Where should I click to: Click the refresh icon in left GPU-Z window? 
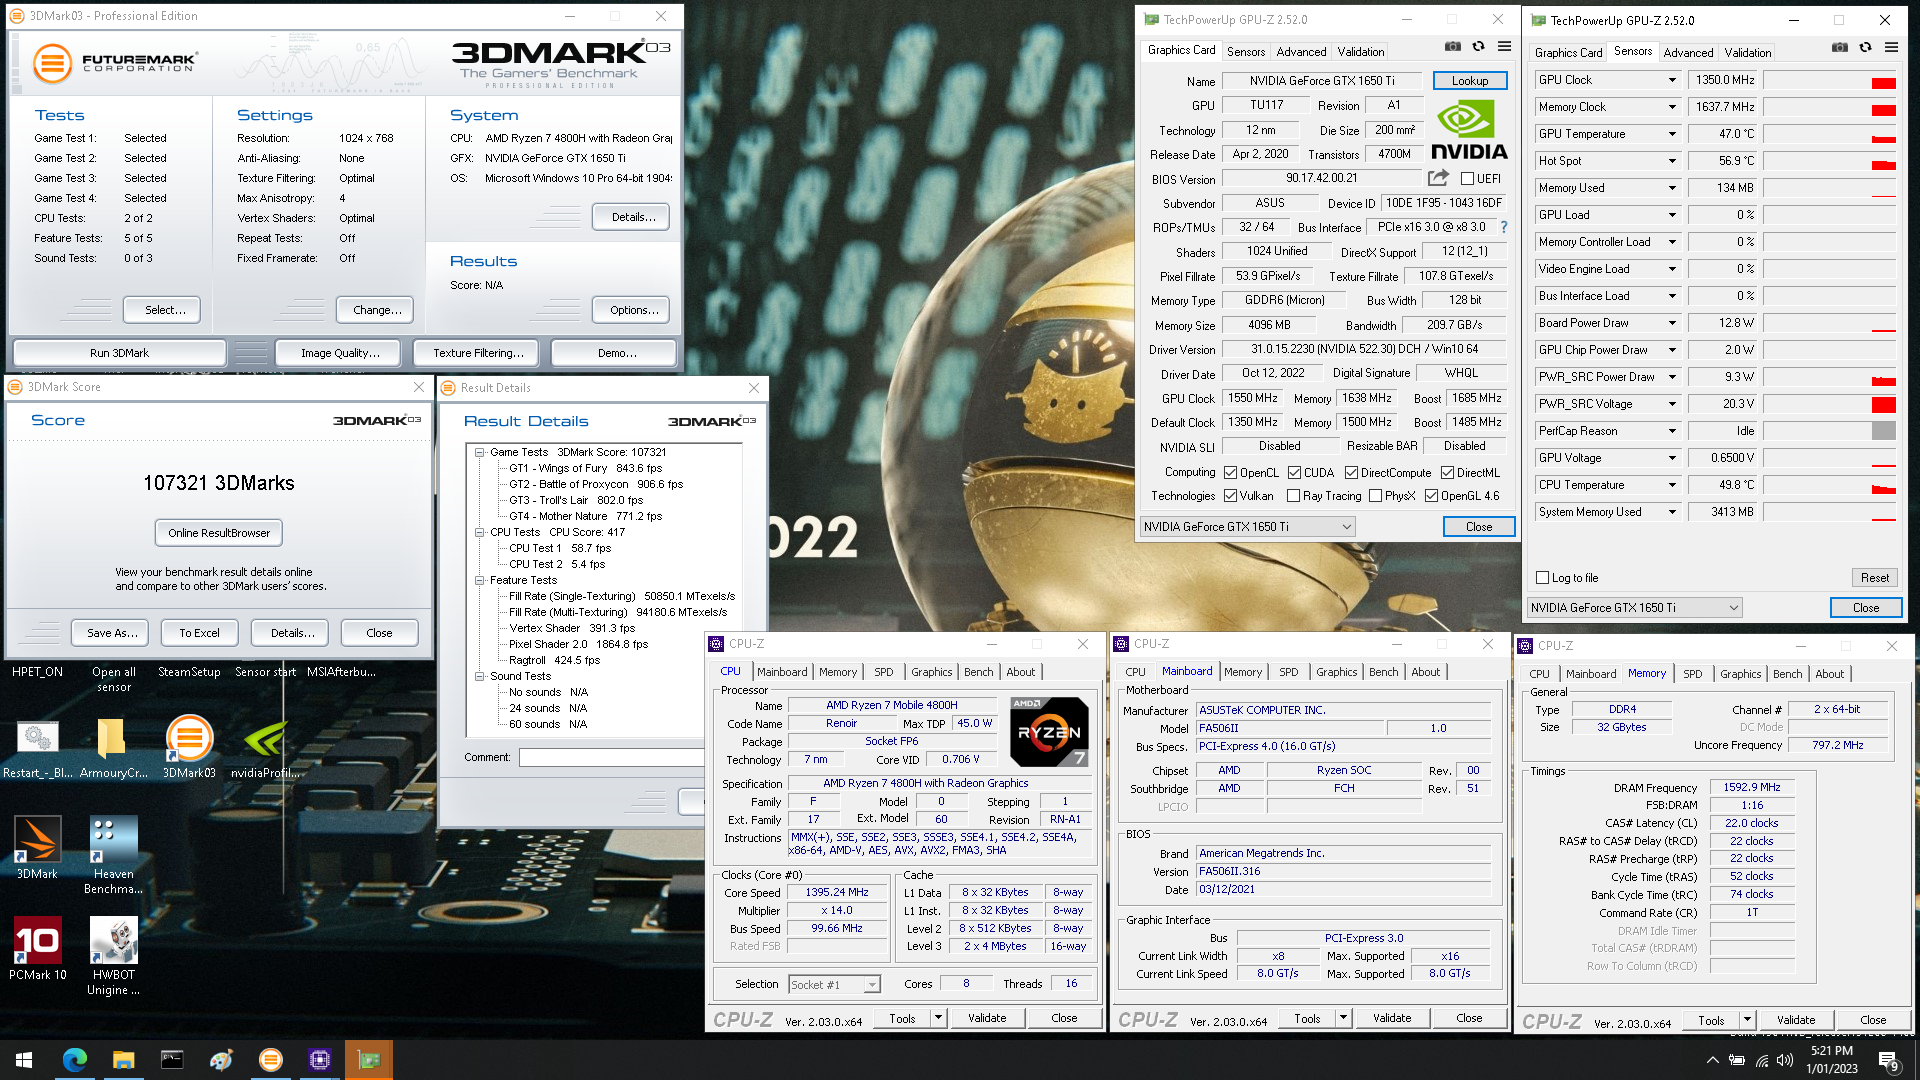point(1478,46)
